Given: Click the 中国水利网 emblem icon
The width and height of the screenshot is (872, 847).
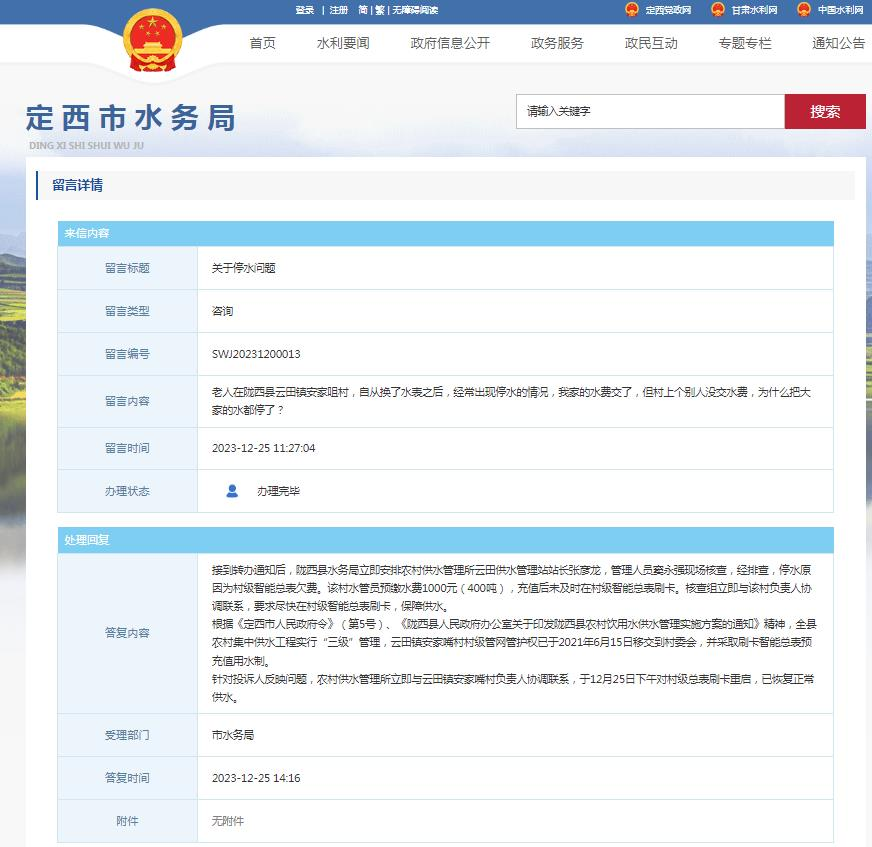Looking at the screenshot, I should coord(803,10).
